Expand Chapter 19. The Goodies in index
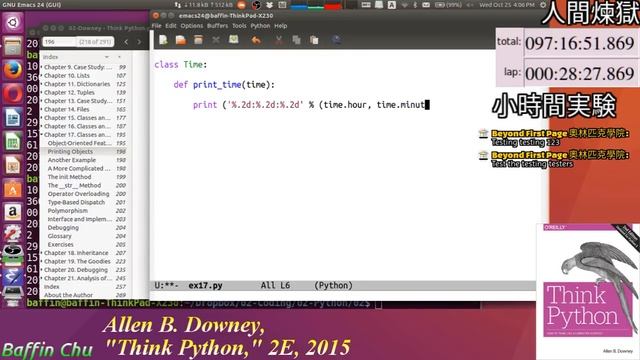Viewport: 640px width, 360px height. 42,261
